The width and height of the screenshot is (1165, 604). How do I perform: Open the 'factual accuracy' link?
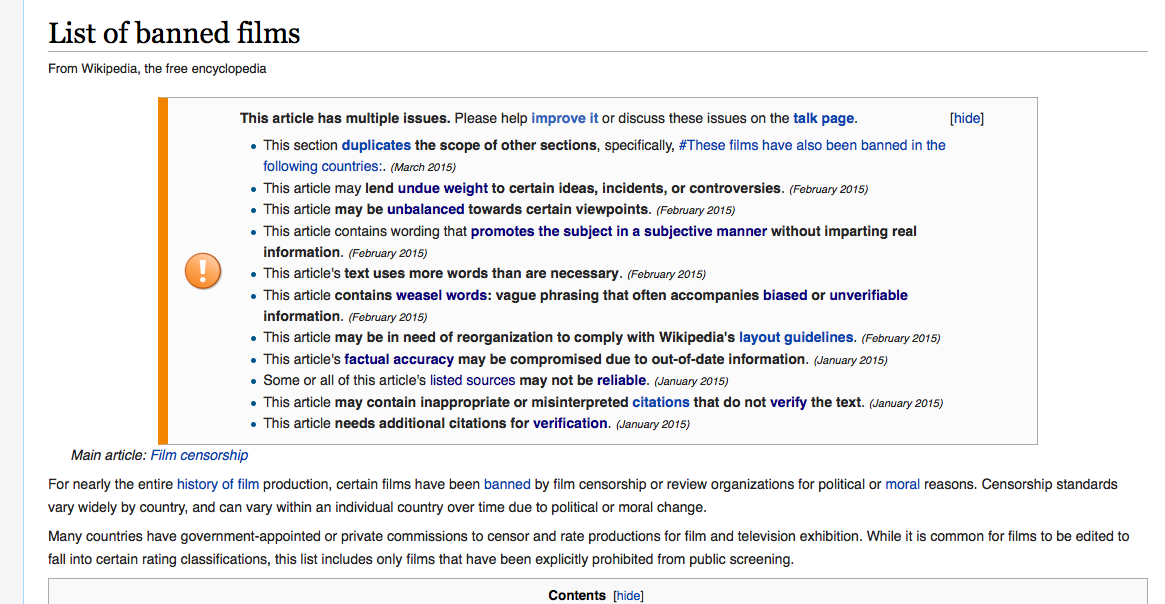(x=399, y=359)
